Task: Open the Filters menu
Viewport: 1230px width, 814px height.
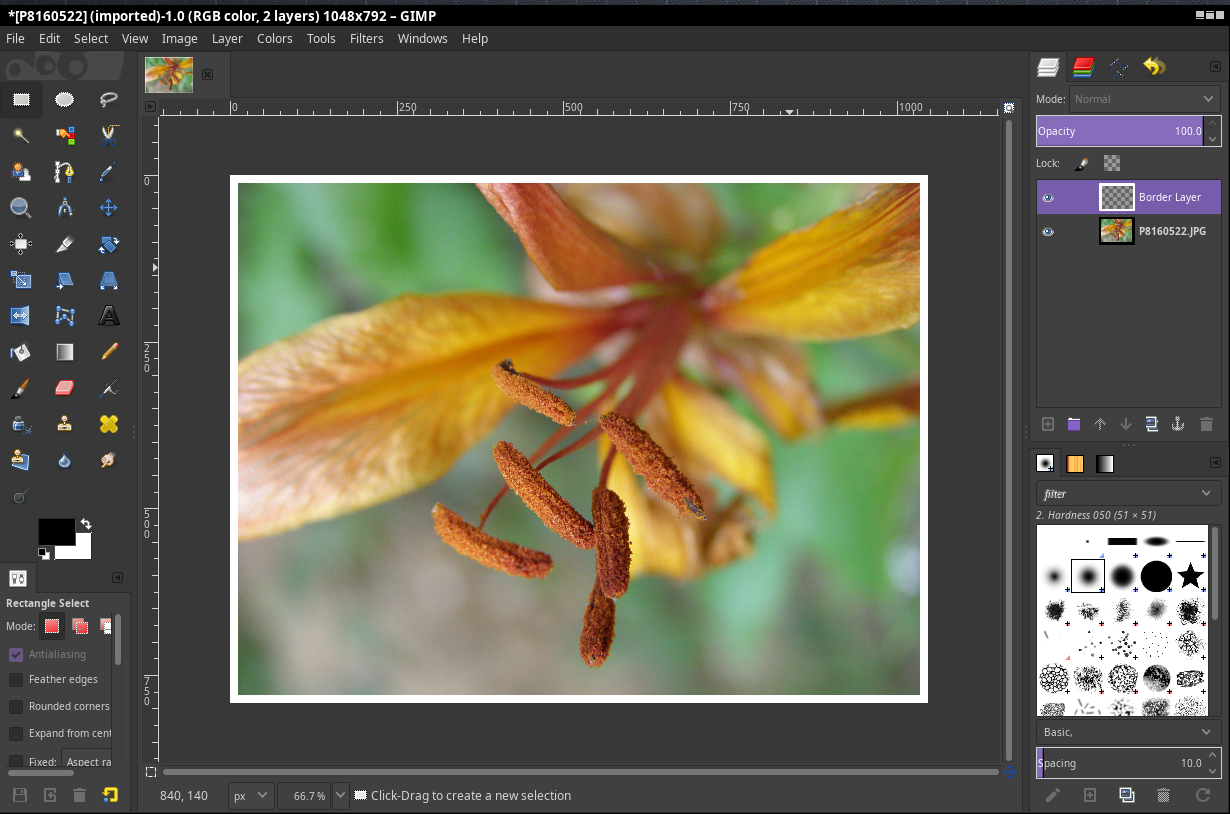Action: click(366, 38)
